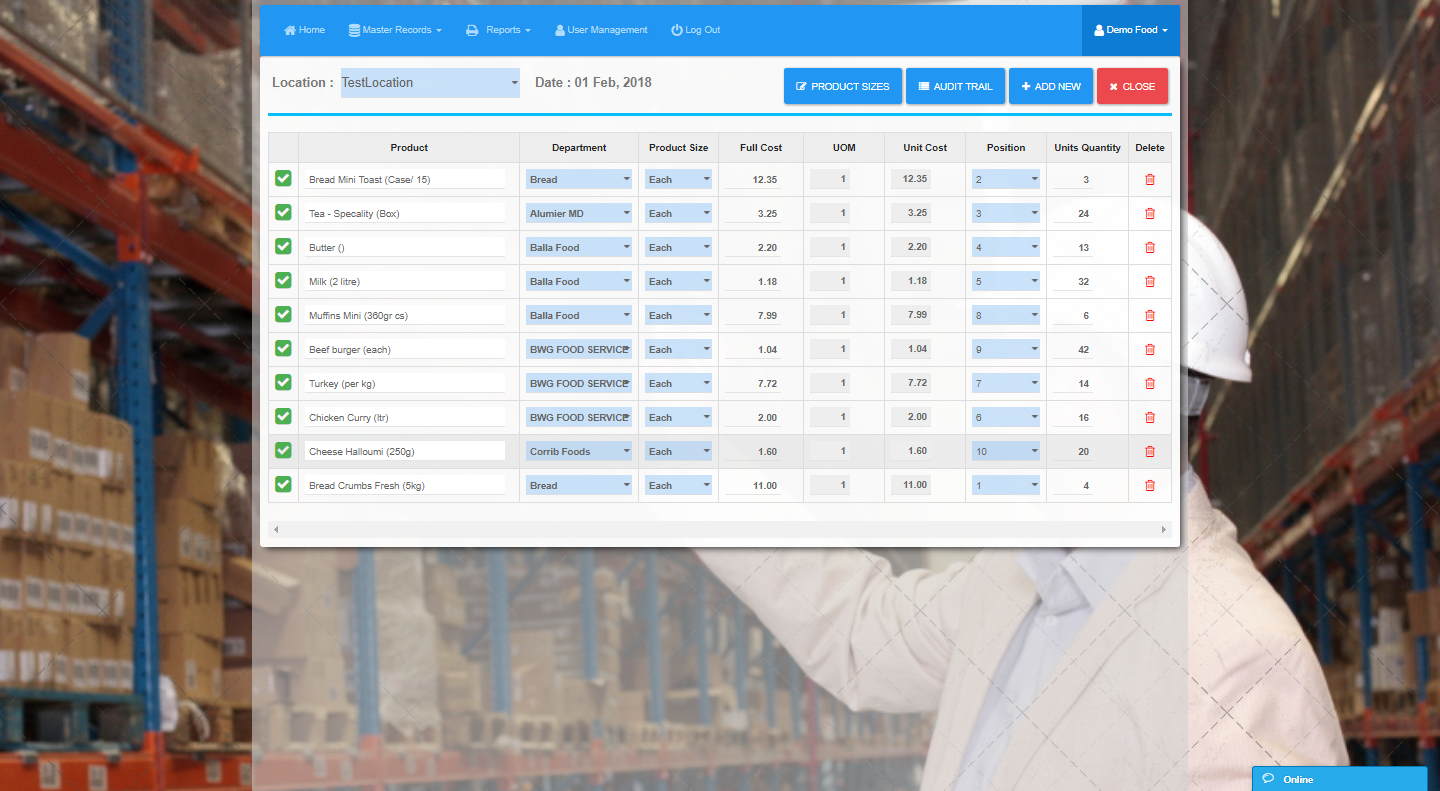Open the Online chat widget
1440x791 pixels.
tap(1339, 779)
